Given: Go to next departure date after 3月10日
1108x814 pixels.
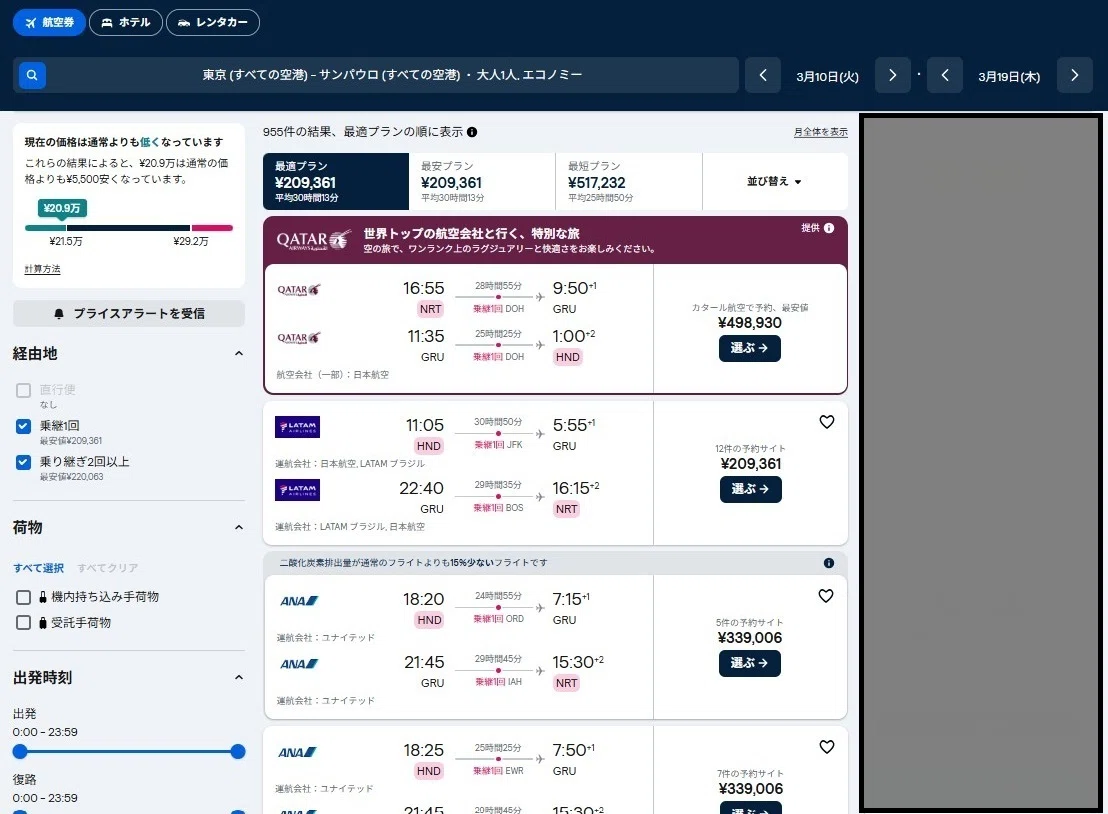Looking at the screenshot, I should pyautogui.click(x=892, y=75).
